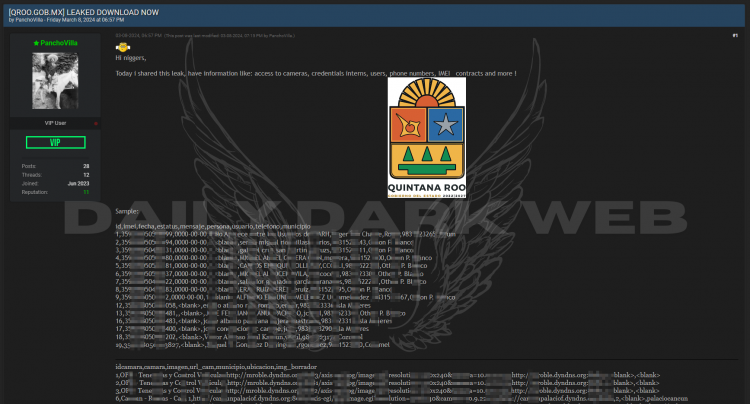Click the green star beside PanchoVilla
The height and width of the screenshot is (404, 750).
(x=36, y=43)
